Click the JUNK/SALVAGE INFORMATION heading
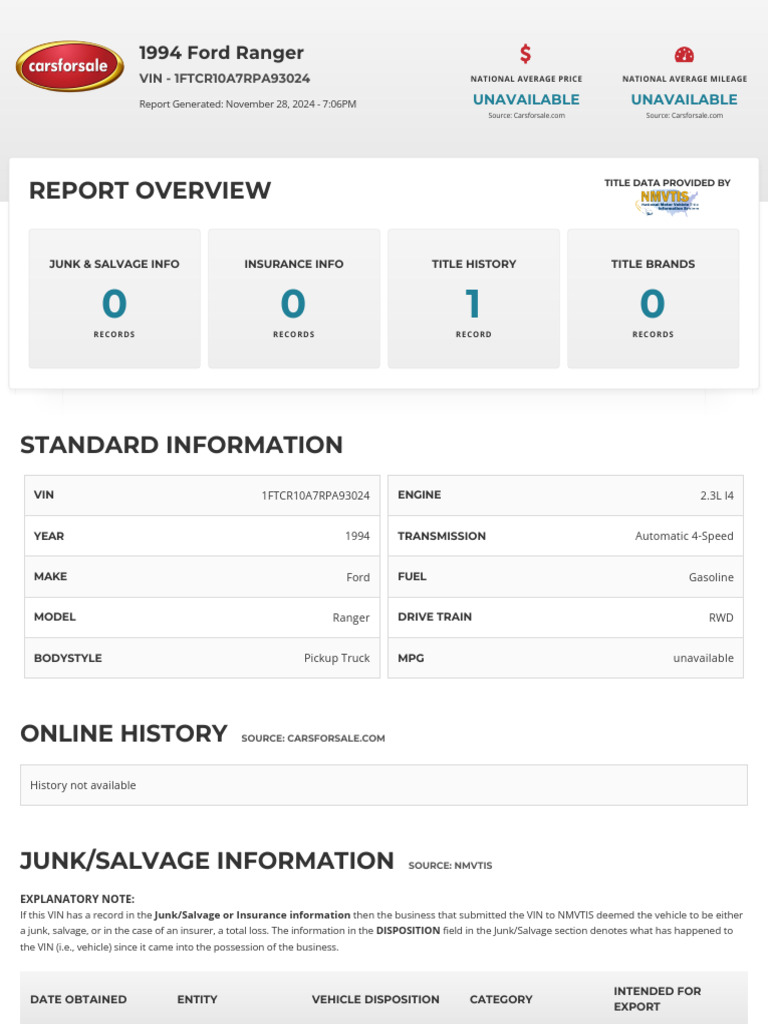The height and width of the screenshot is (1024, 768). [x=207, y=861]
